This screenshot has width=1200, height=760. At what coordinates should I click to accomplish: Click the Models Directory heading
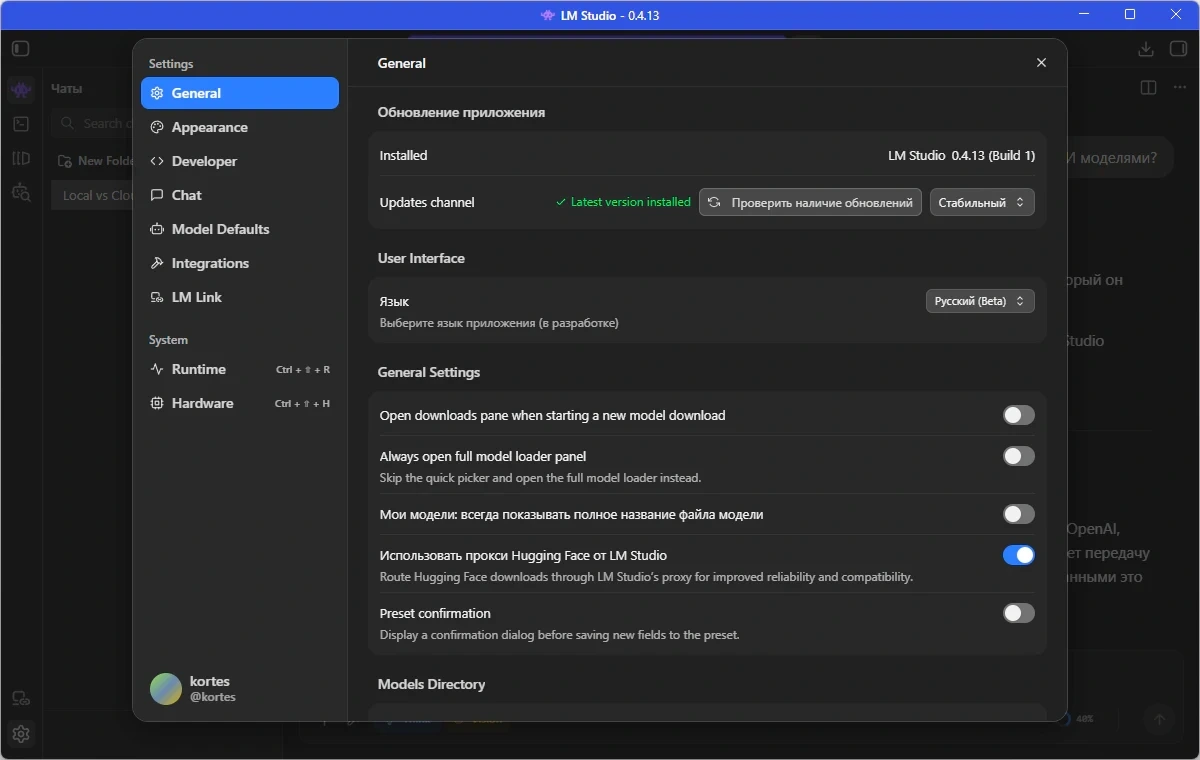pyautogui.click(x=431, y=684)
